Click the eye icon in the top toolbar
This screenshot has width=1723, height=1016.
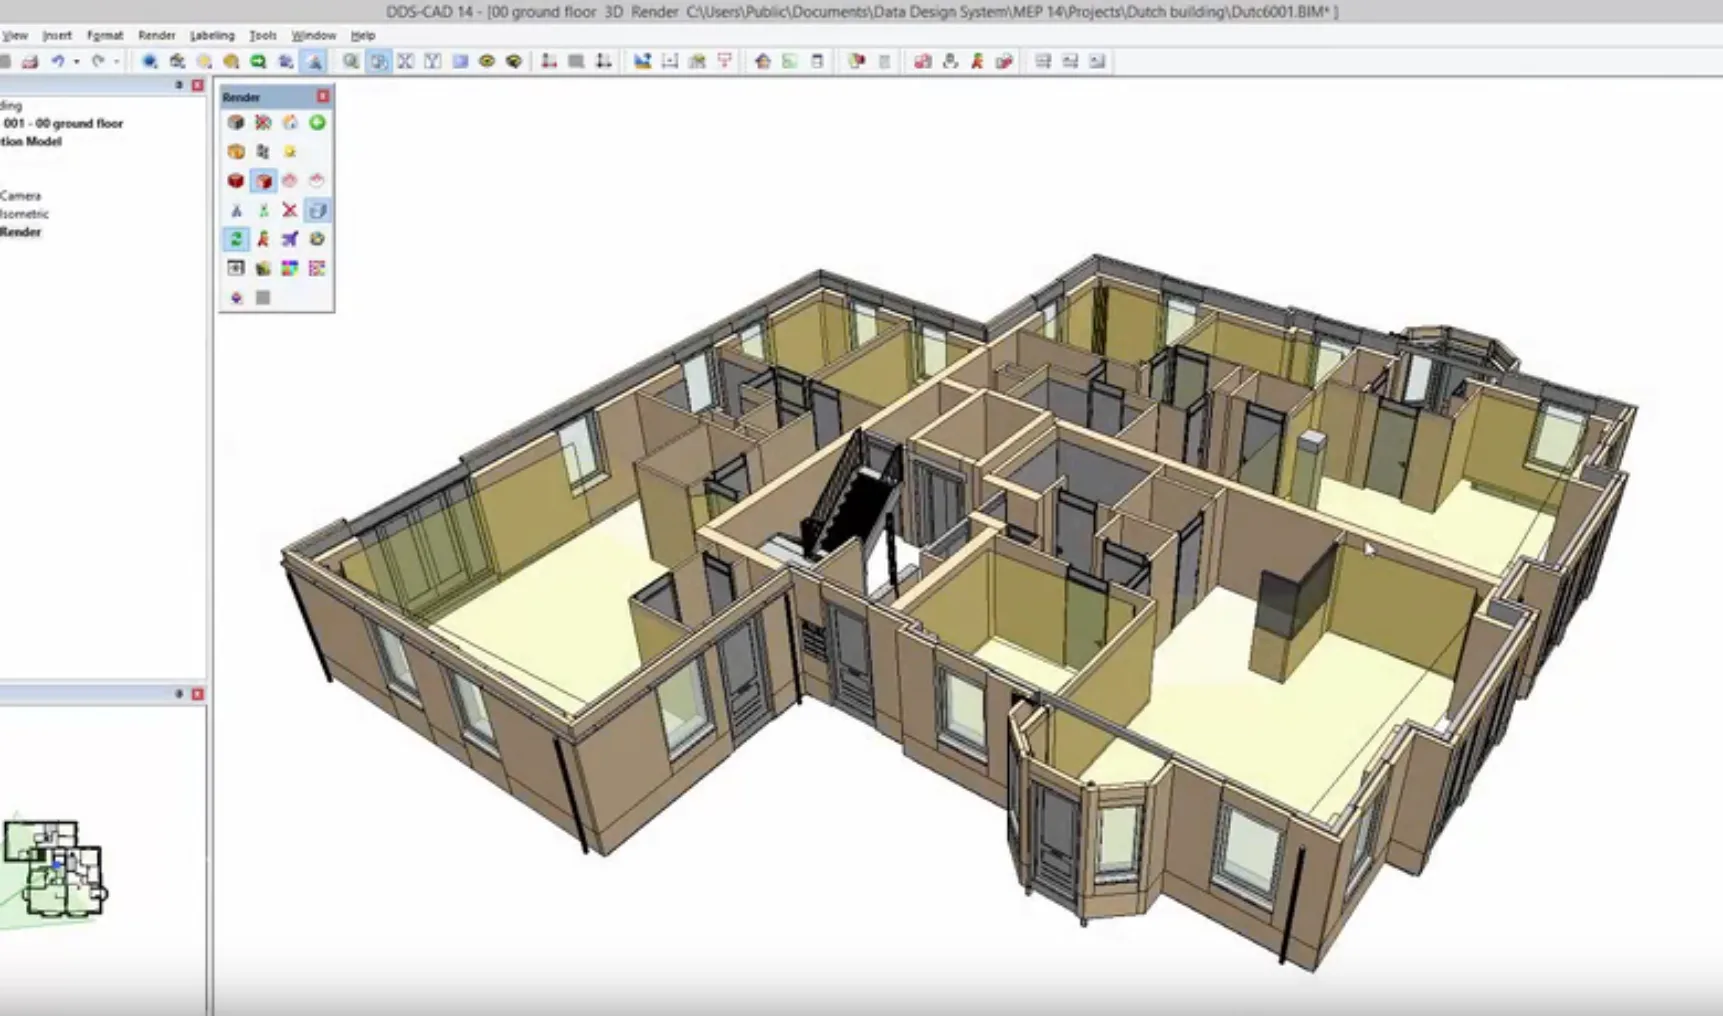487,62
